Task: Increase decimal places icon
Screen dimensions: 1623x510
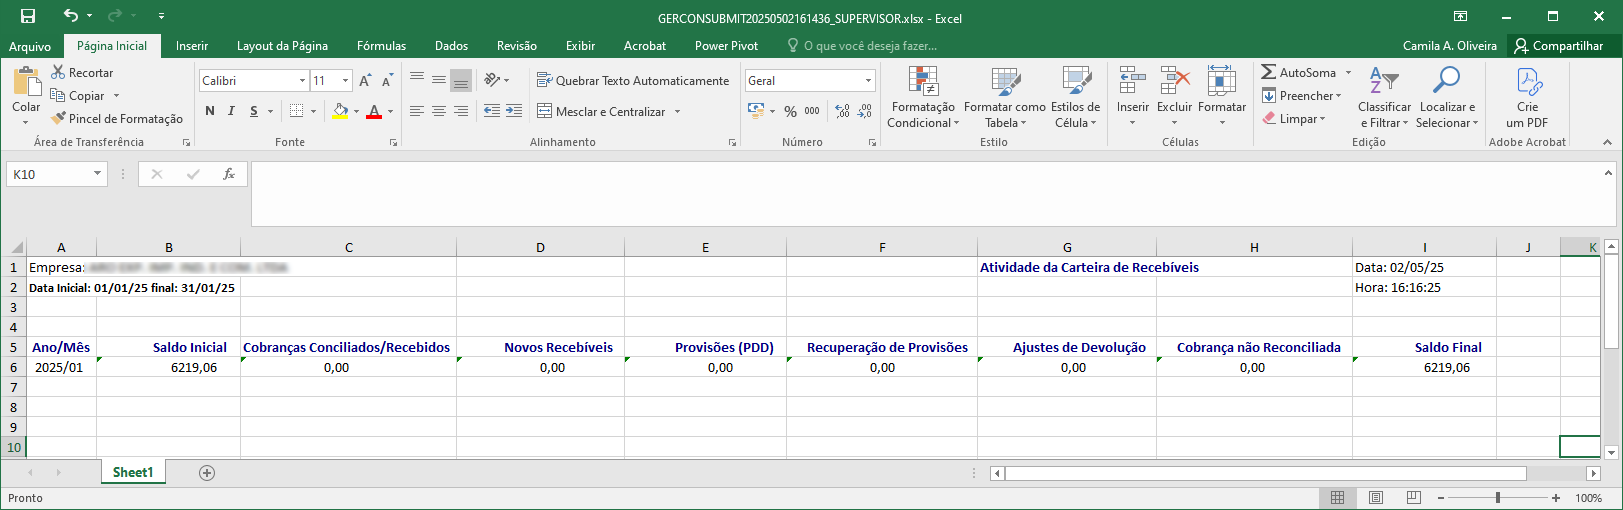Action: 843,111
